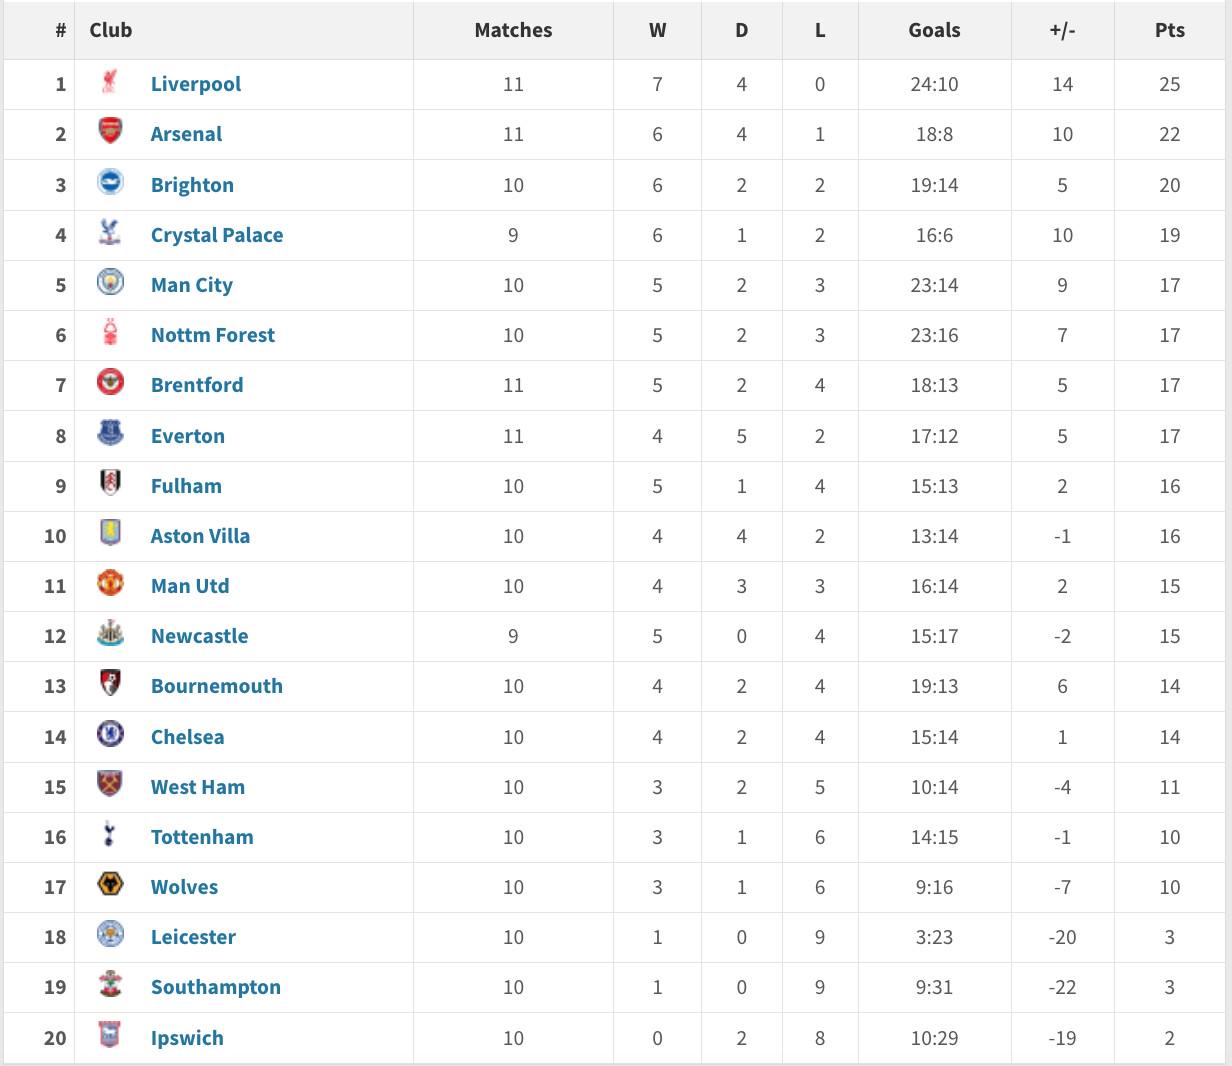Click the Liverpool club crest icon
The height and width of the screenshot is (1066, 1232).
click(110, 82)
